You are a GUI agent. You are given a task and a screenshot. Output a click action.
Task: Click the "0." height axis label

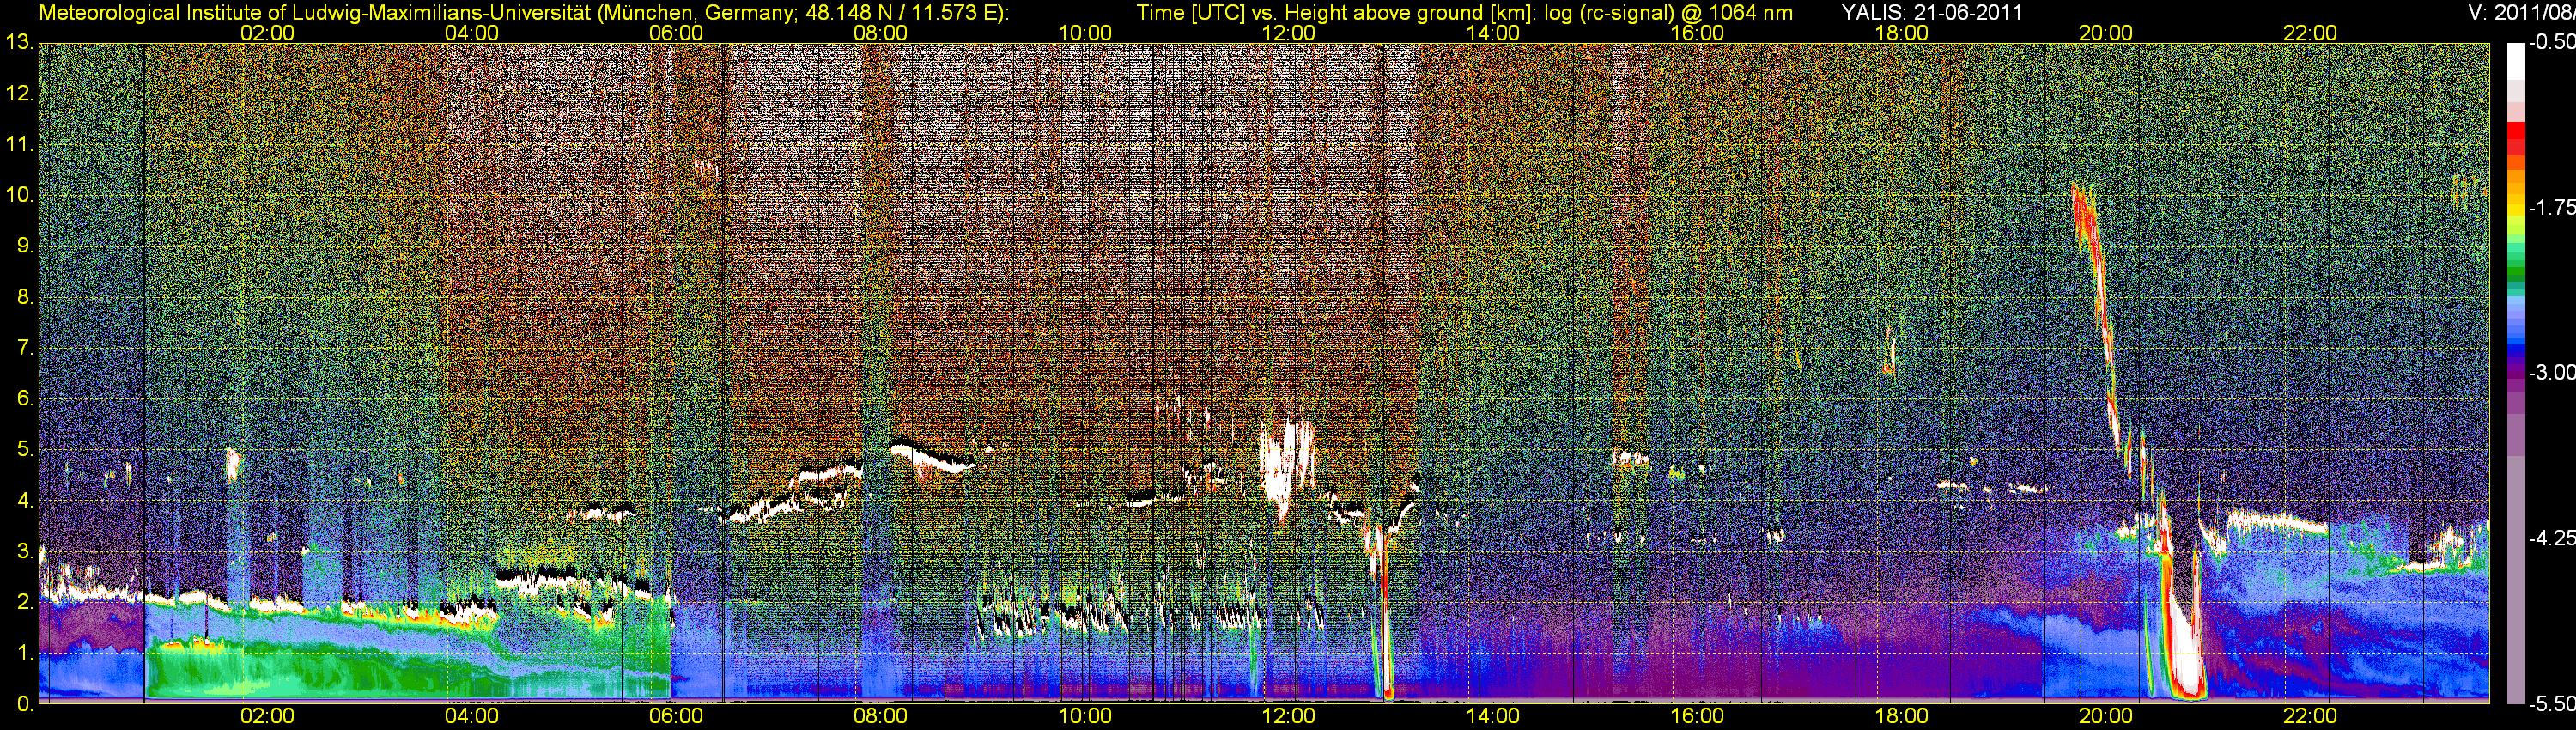[x=25, y=704]
